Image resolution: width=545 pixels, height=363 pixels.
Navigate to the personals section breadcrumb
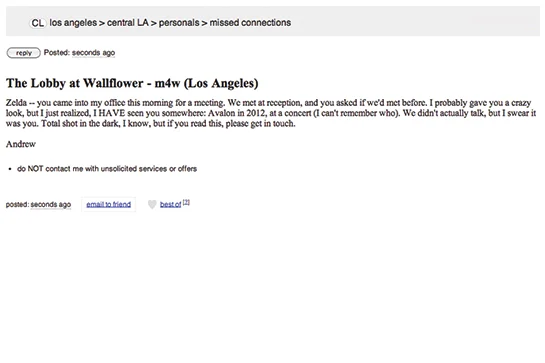click(179, 23)
